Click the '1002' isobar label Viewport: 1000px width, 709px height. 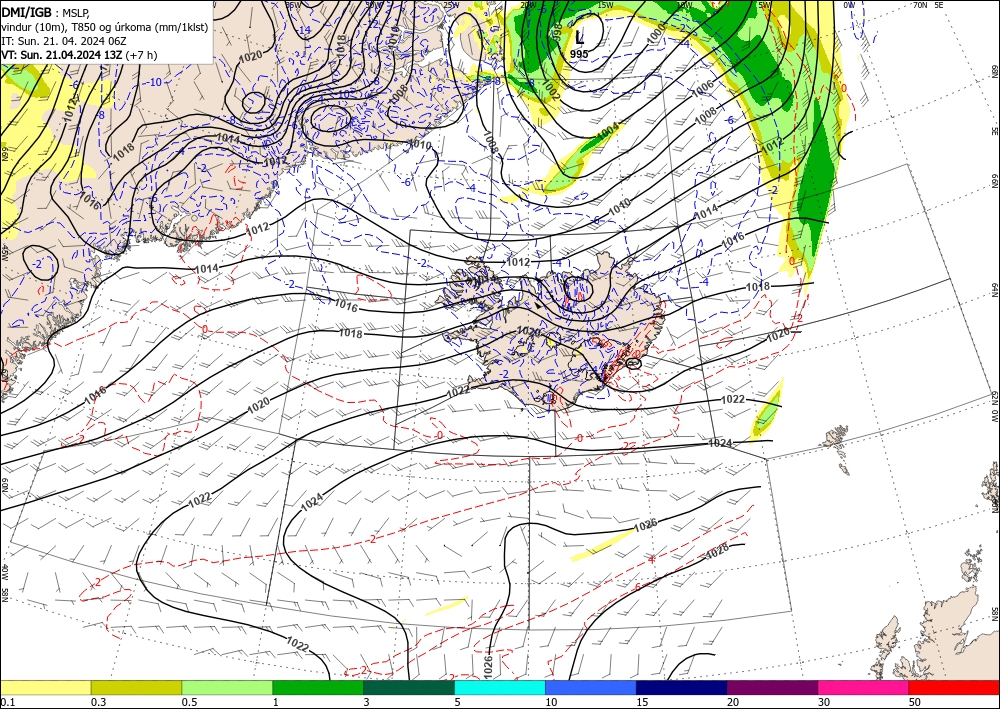coord(550,91)
